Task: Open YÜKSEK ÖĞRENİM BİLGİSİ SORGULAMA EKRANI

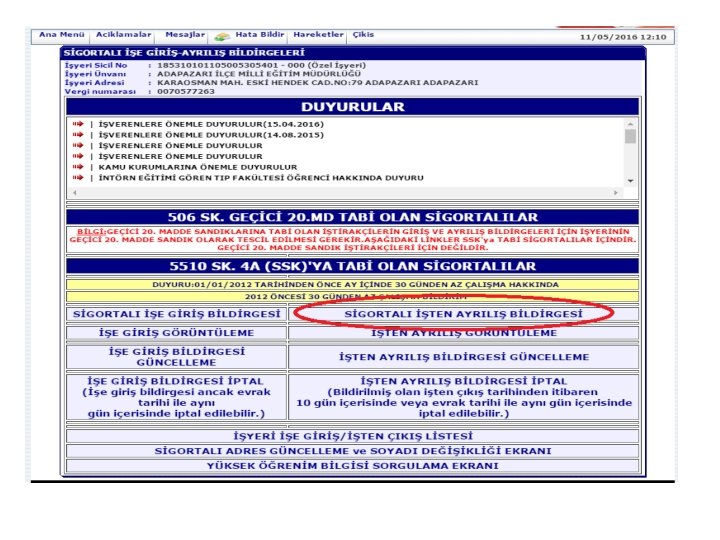Action: [353, 466]
